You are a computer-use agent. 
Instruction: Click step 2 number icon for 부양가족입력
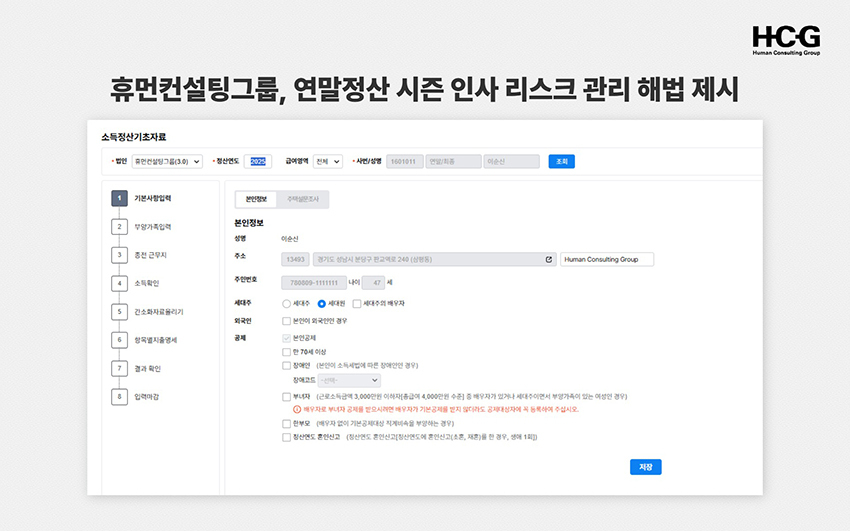pyautogui.click(x=119, y=227)
